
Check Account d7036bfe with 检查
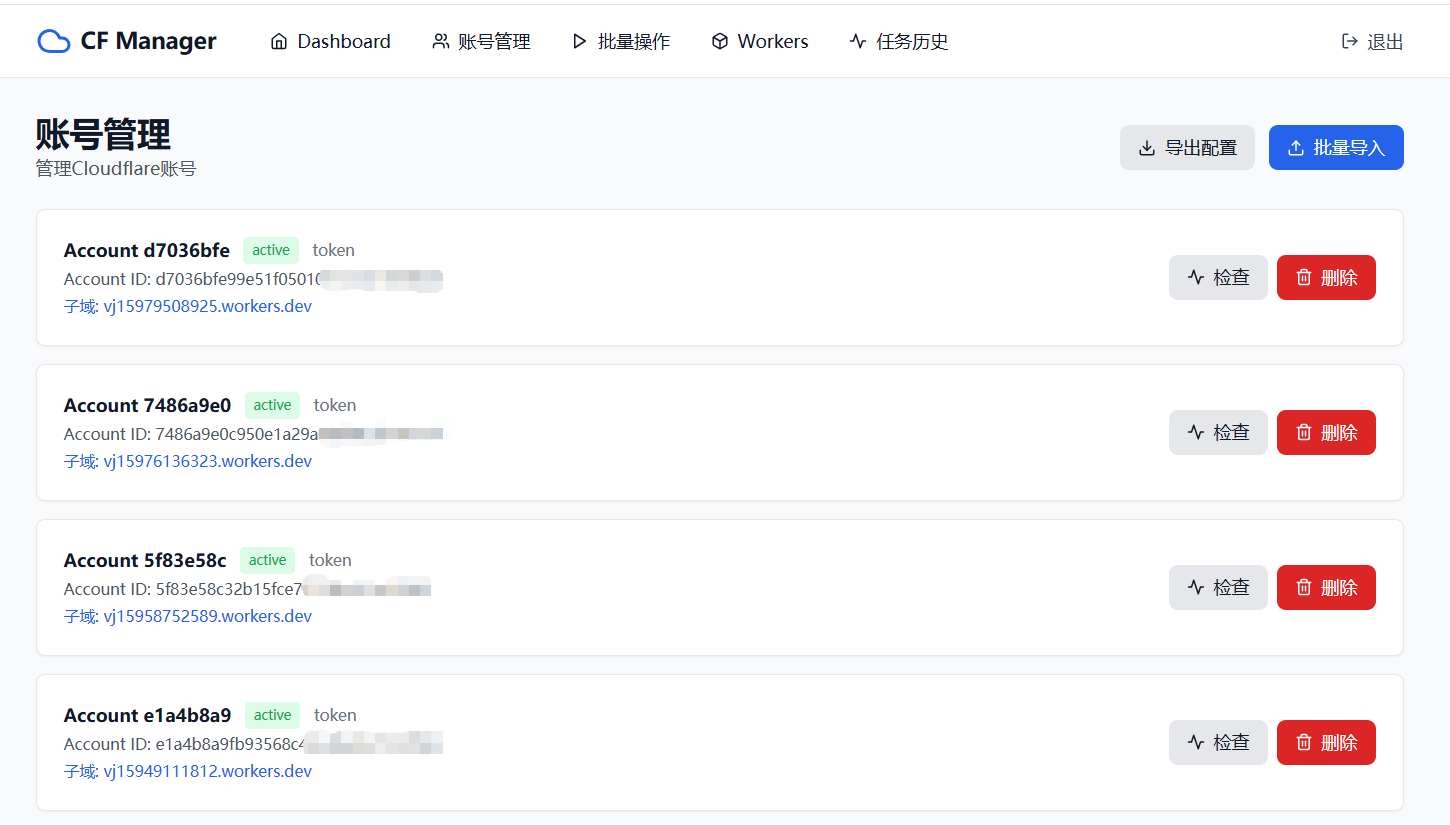[x=1218, y=277]
